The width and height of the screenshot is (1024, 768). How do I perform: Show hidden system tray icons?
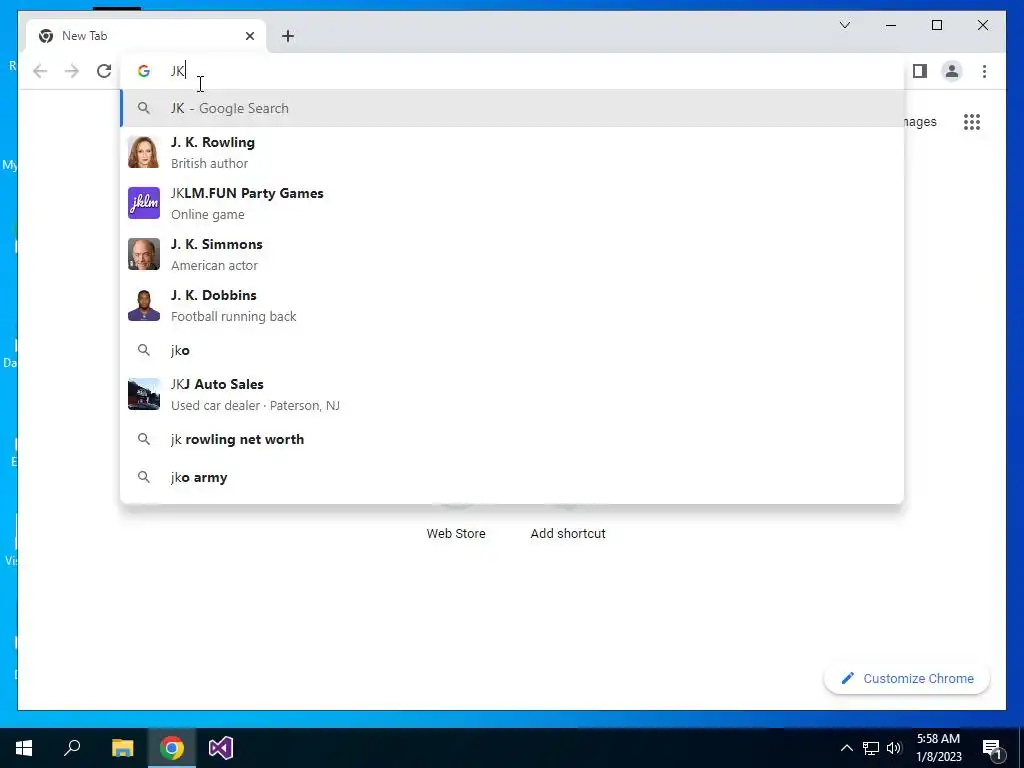(x=846, y=748)
